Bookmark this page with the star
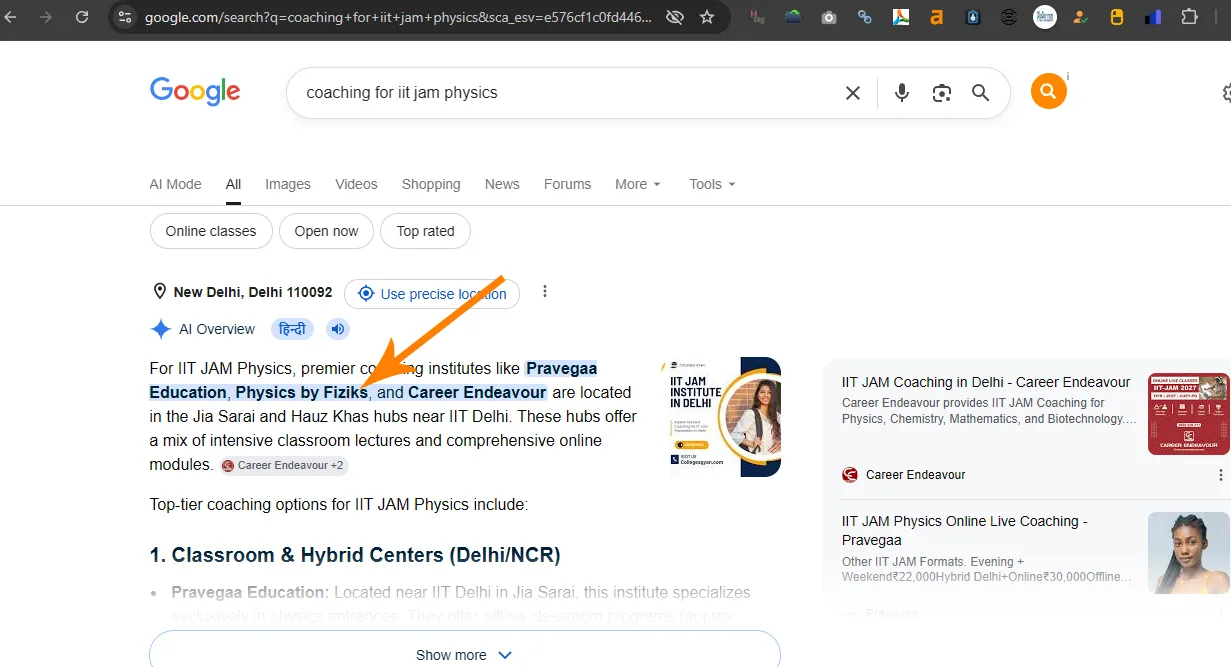The width and height of the screenshot is (1231, 667). tap(707, 17)
